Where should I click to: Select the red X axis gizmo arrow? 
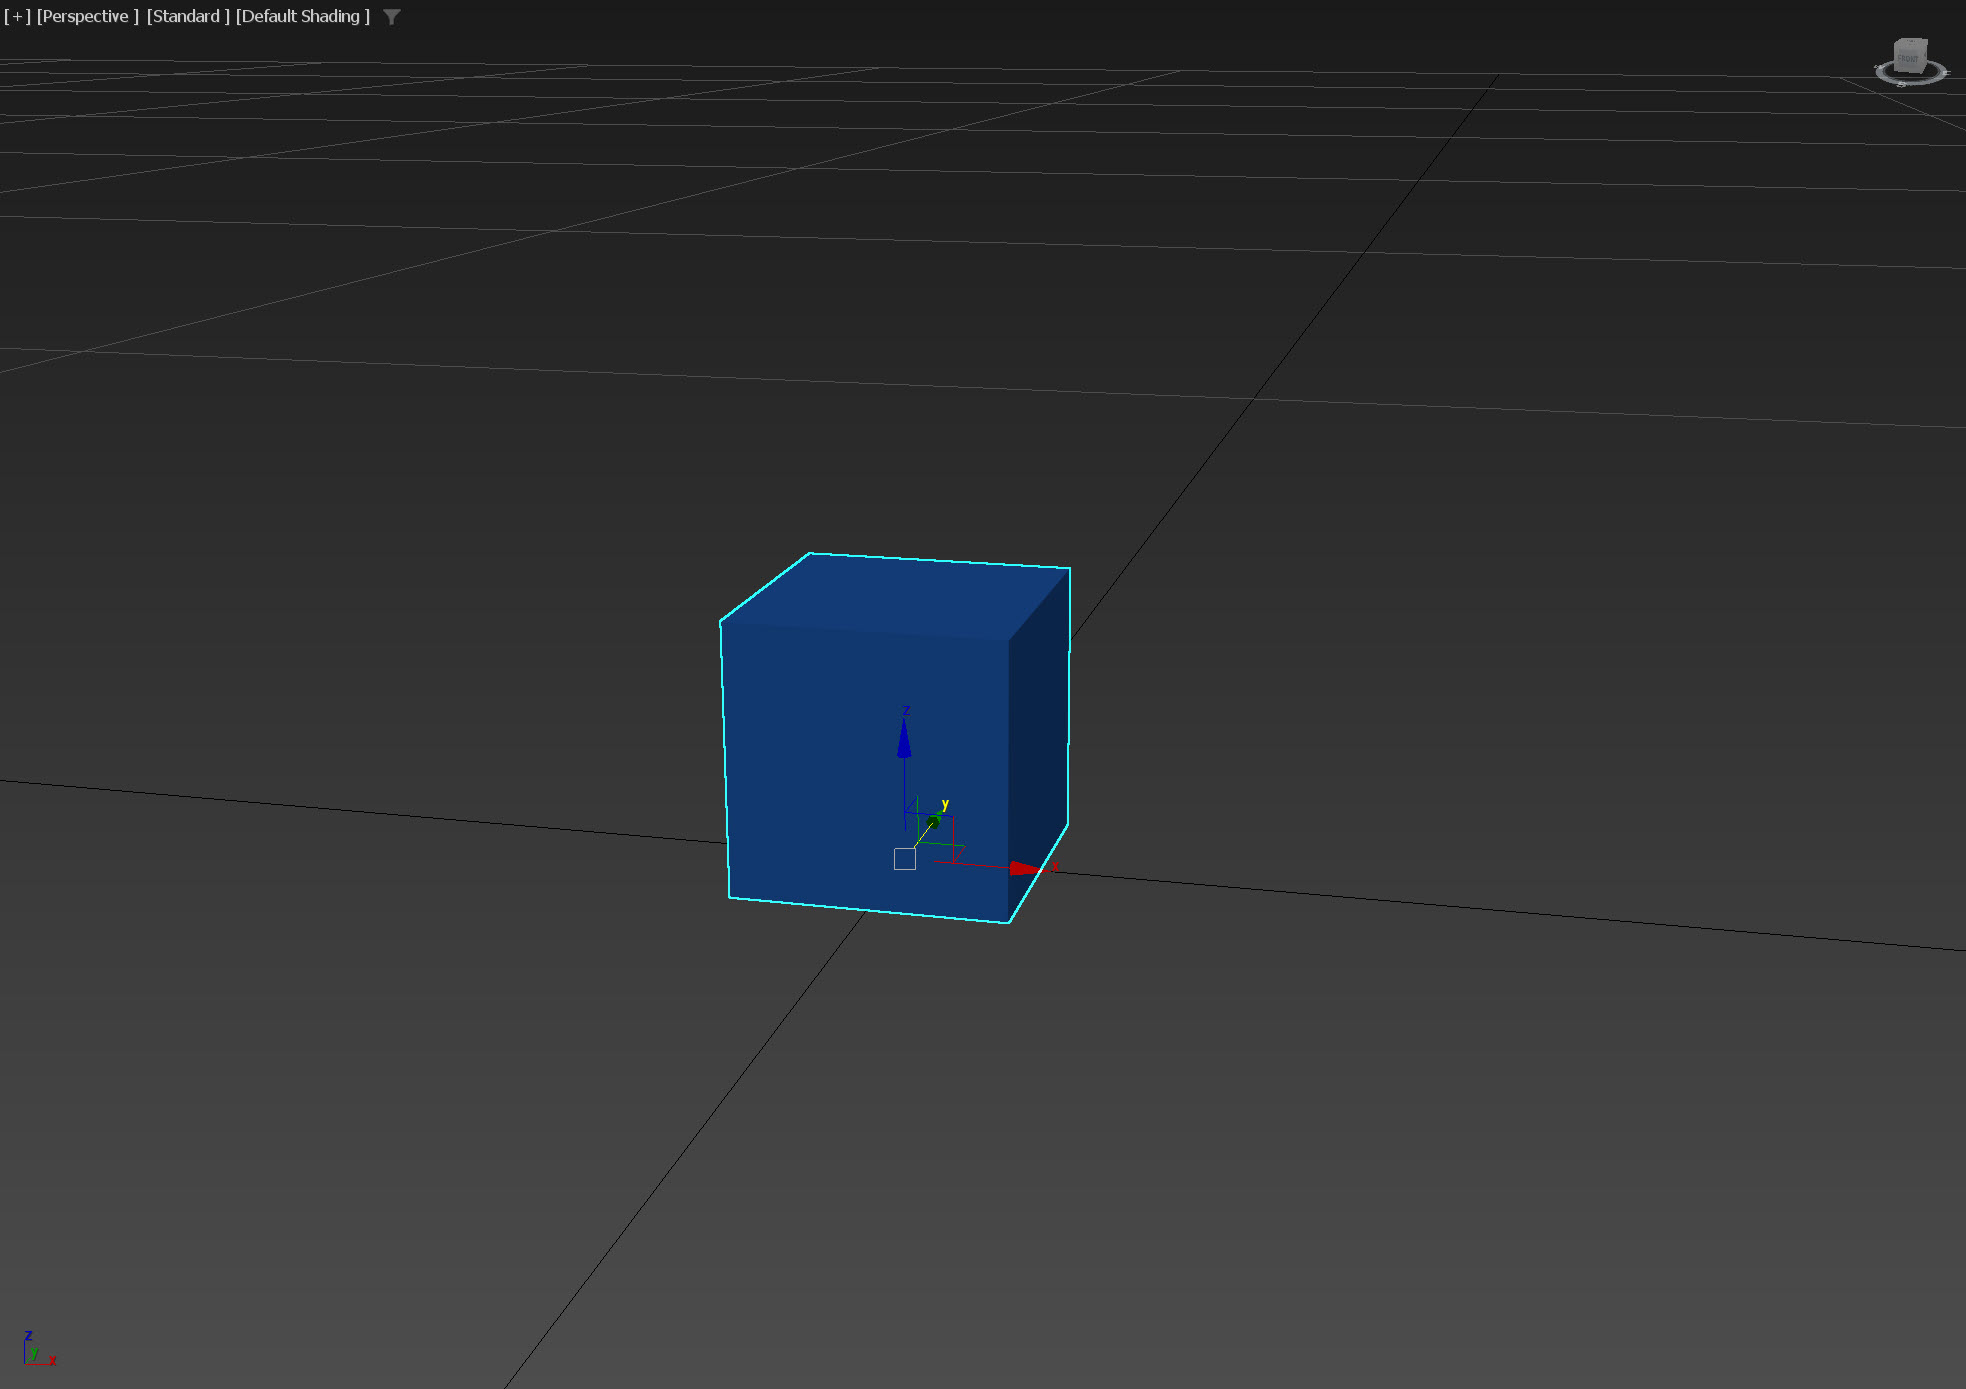coord(1023,868)
